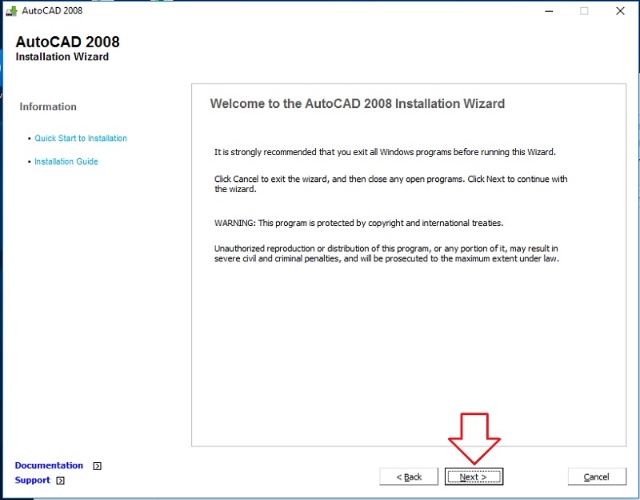
Task: Click the 'It is strongly recommended' sentence
Action: click(x=385, y=152)
